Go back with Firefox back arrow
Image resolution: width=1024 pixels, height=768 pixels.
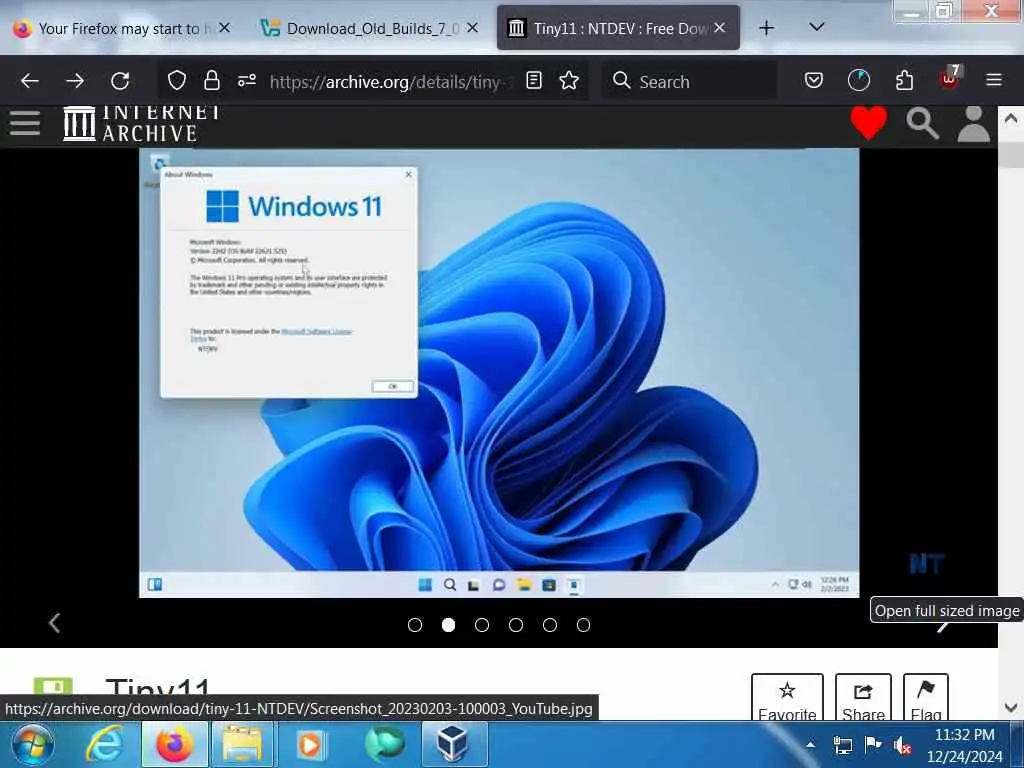click(x=30, y=81)
